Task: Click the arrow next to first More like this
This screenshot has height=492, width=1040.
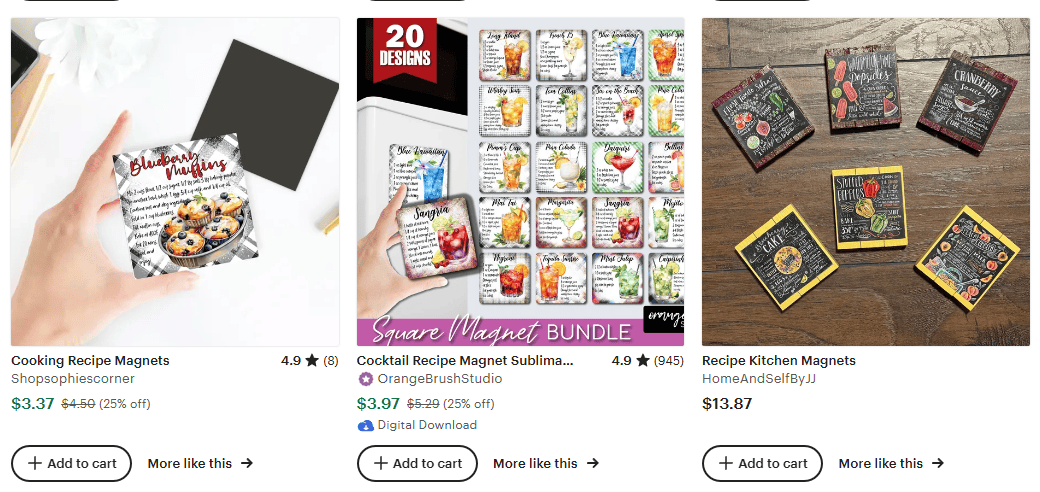Action: click(x=247, y=463)
